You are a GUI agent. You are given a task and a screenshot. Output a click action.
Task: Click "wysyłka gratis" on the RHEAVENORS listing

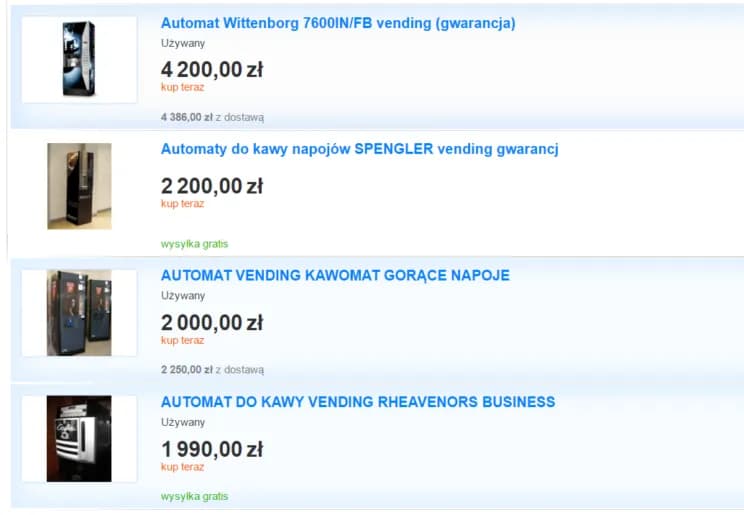click(194, 496)
